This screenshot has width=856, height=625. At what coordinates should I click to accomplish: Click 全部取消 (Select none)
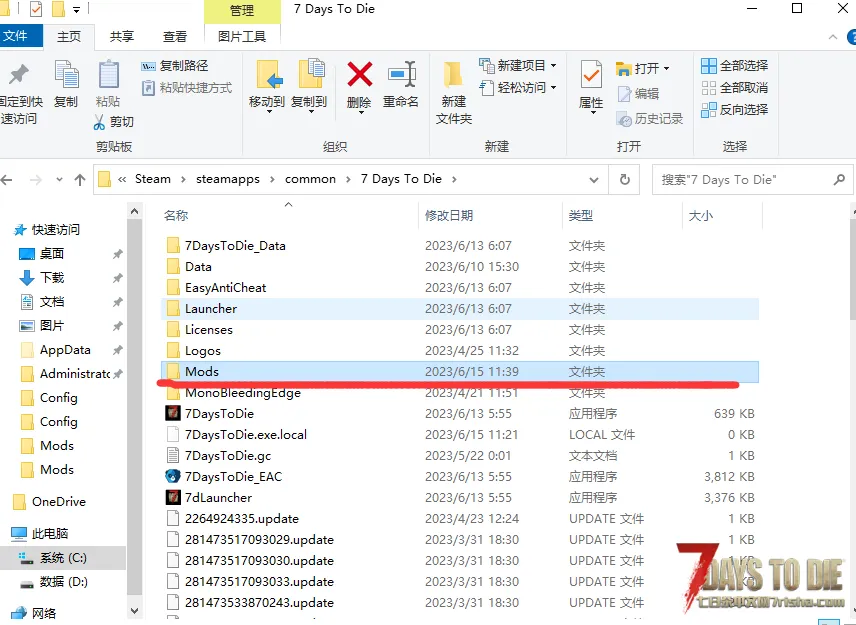click(x=734, y=88)
